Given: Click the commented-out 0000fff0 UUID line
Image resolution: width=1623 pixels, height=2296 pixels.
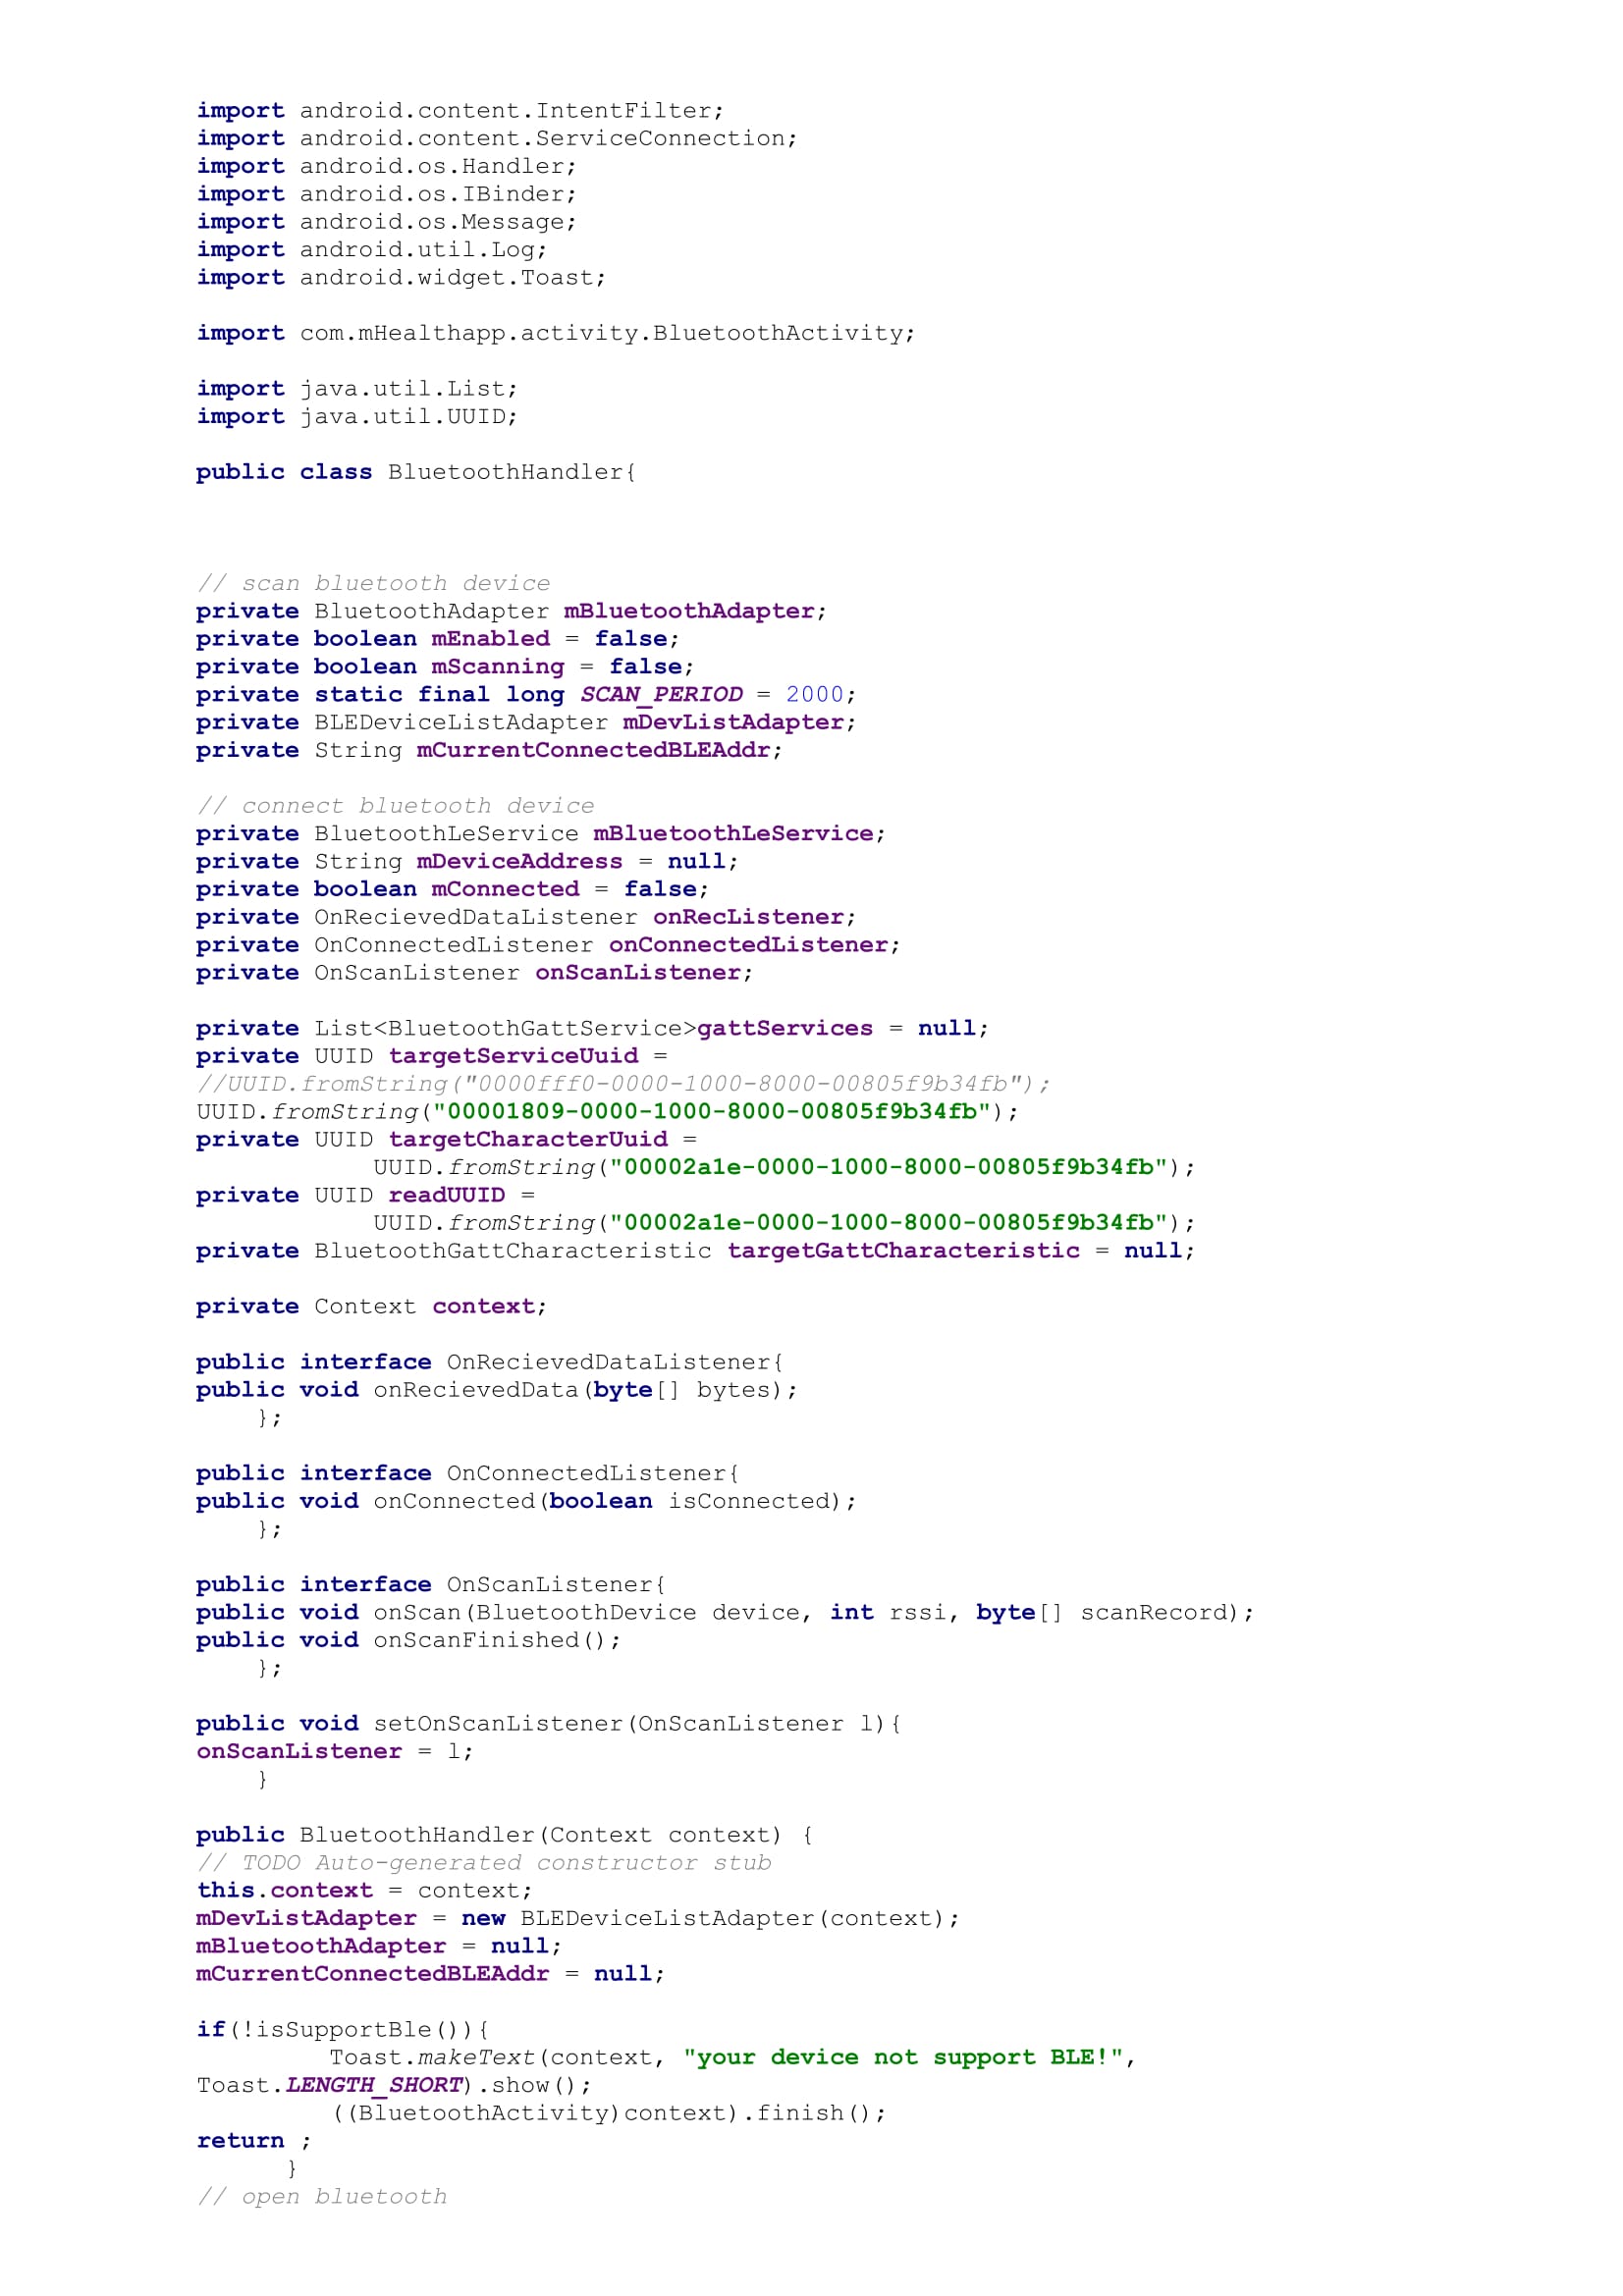Looking at the screenshot, I should (623, 1084).
